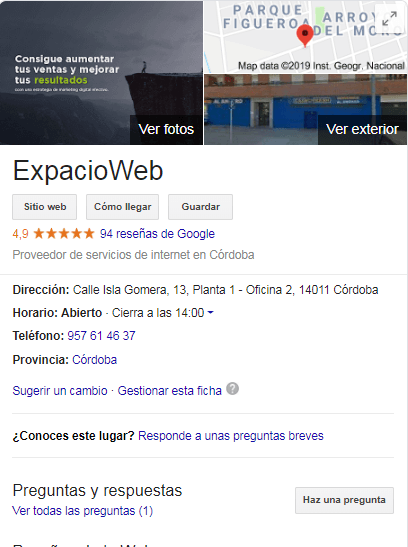Click the Haz una pregunta button
Viewport: 408px width, 547px height.
pos(345,500)
